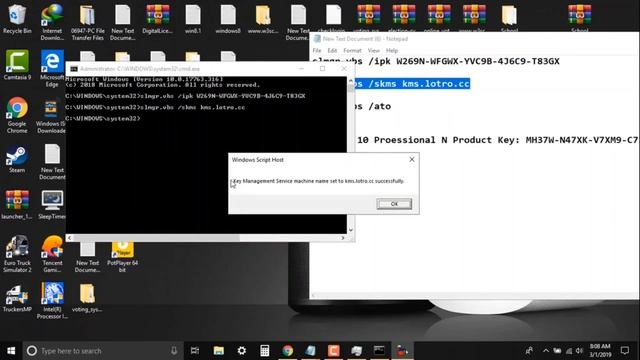Image resolution: width=640 pixels, height=360 pixels.
Task: Open Settings gear from taskbar
Action: coord(242,351)
